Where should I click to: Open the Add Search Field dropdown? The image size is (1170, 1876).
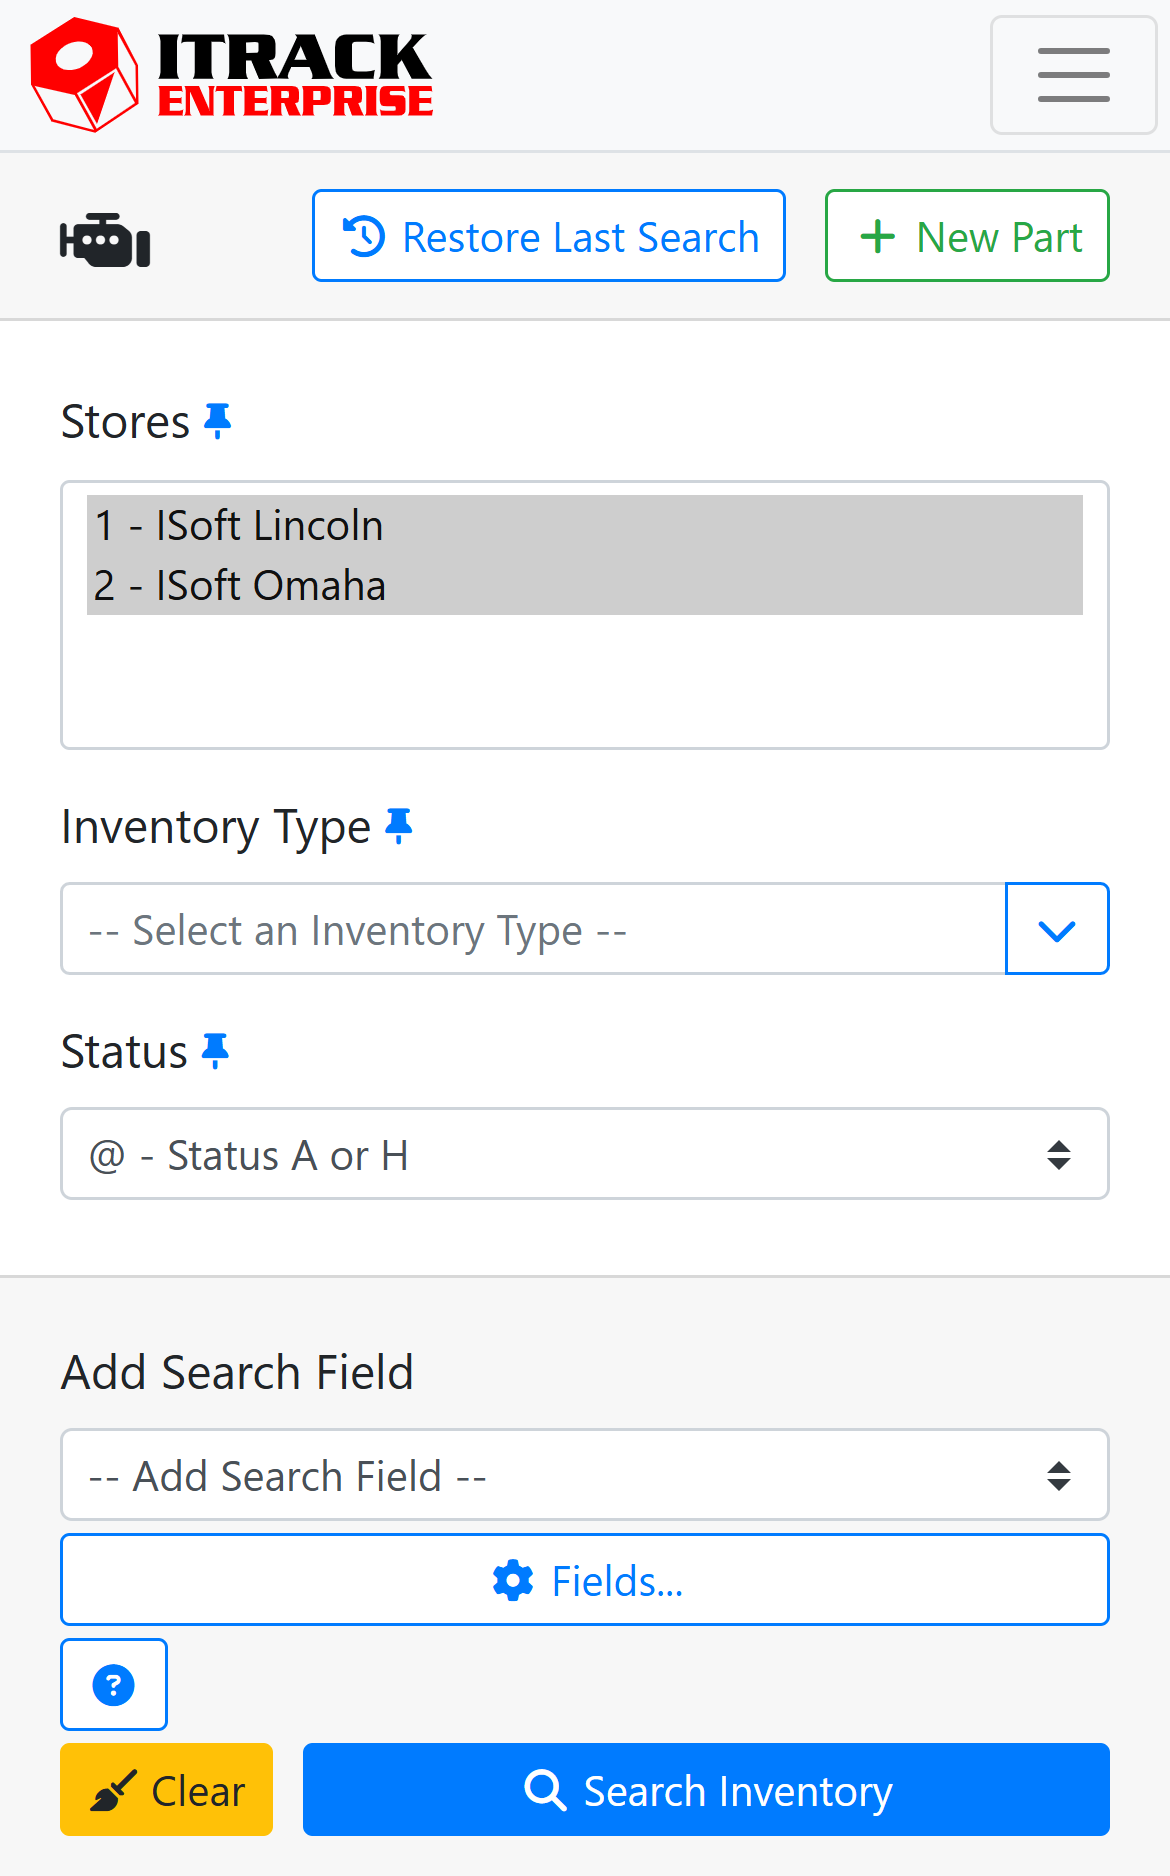[x=585, y=1475]
